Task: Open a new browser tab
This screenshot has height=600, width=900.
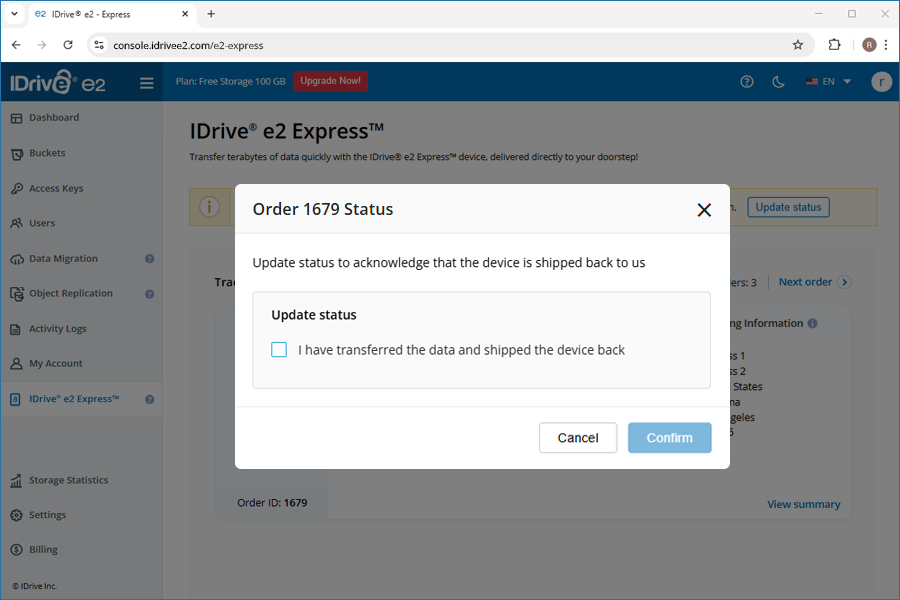Action: 211,14
